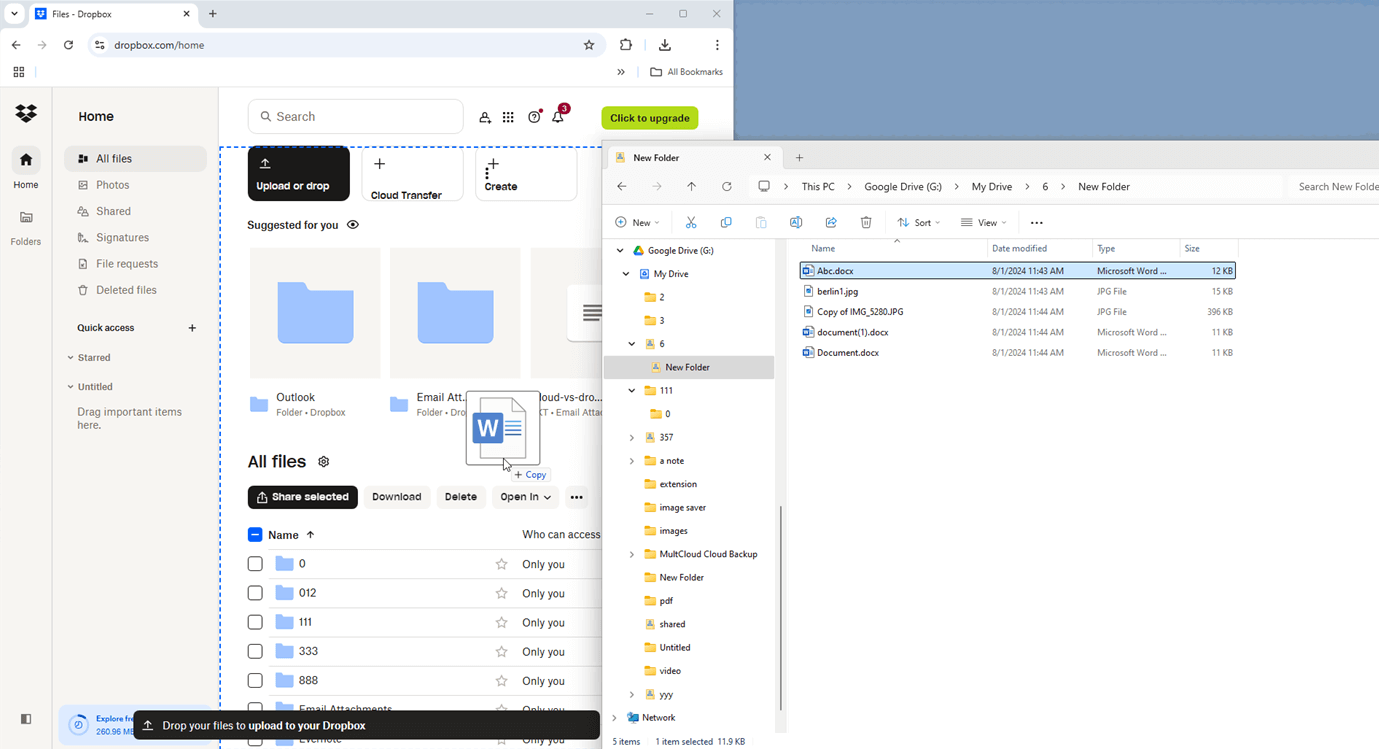
Task: Click the Up arrow in Explorer navigation
Action: pos(691,187)
